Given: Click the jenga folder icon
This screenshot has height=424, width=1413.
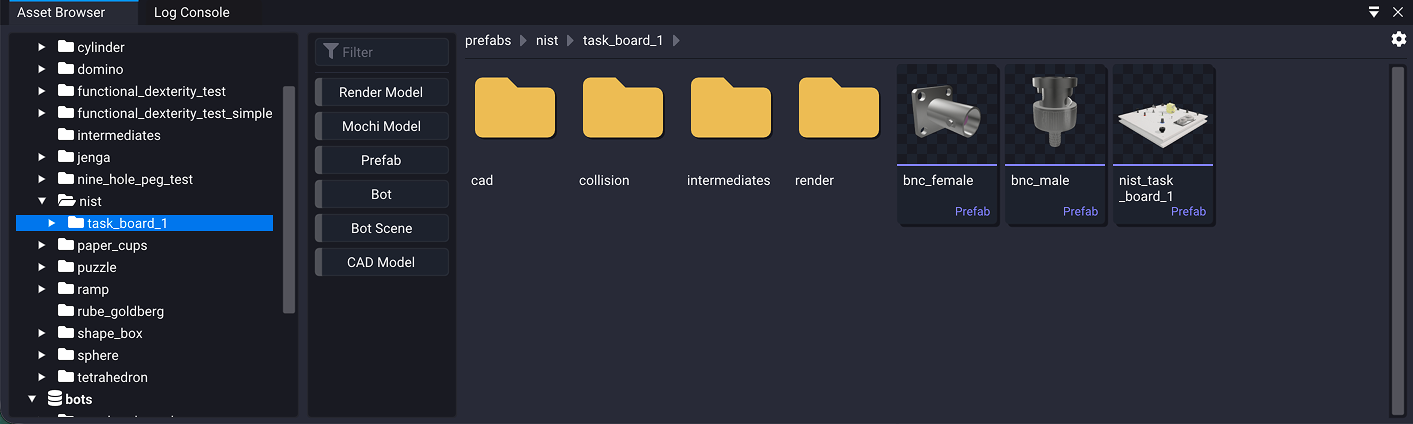Looking at the screenshot, I should tap(66, 157).
